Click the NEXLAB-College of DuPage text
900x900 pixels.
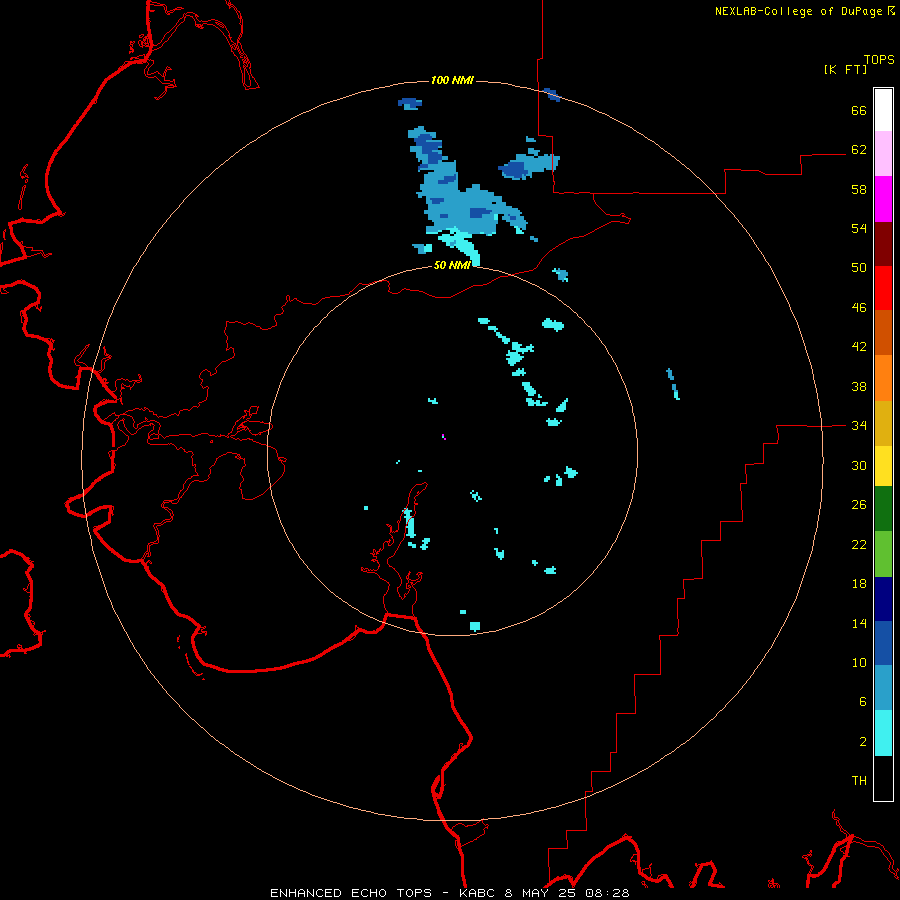[x=798, y=11]
